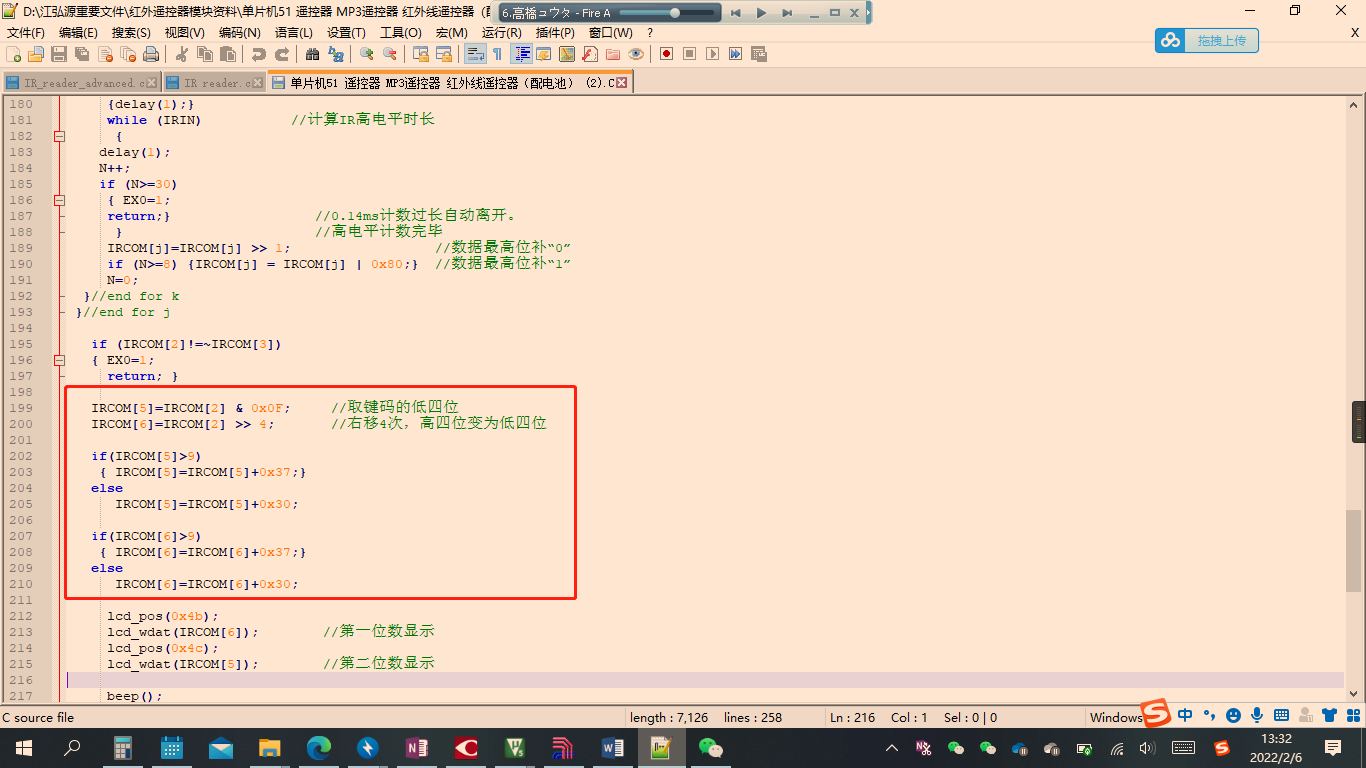Stop macro recording with square icon

(690, 54)
